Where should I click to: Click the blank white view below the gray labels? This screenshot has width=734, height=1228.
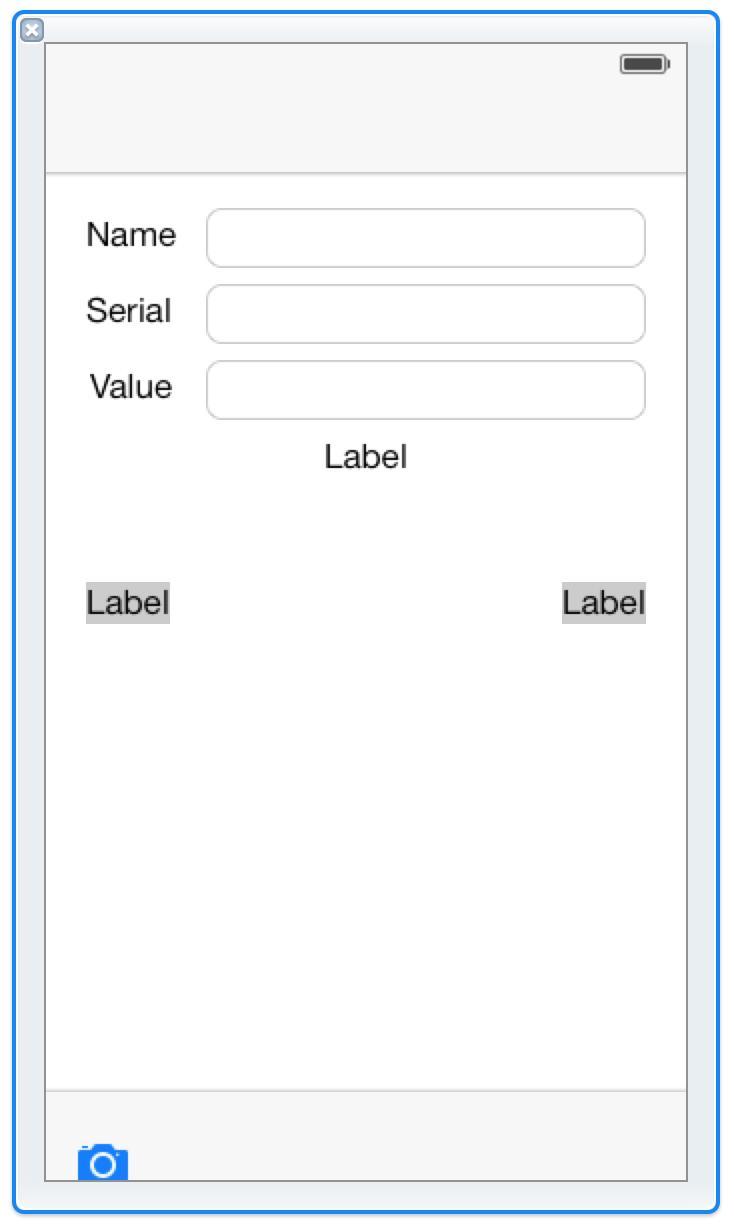pos(366,850)
